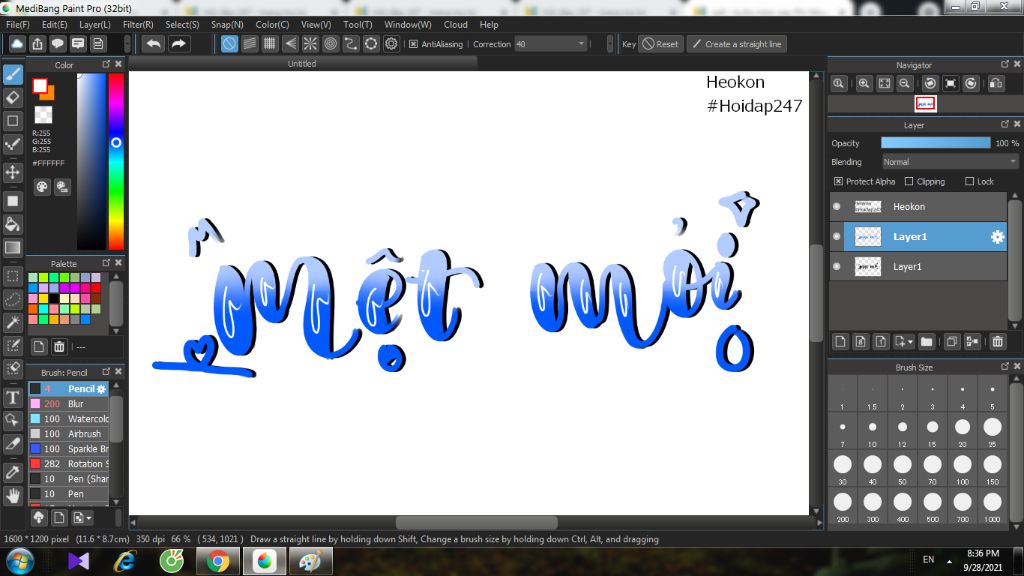Enable the layer Lock checkbox
The width and height of the screenshot is (1024, 576).
[x=969, y=182]
